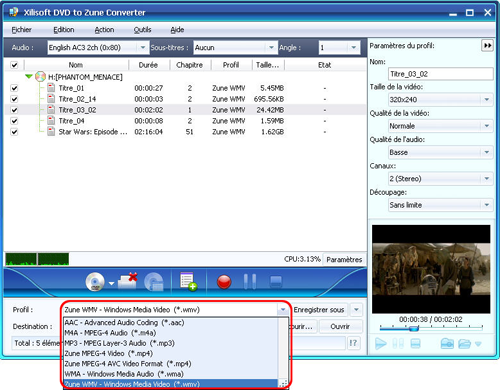
Task: Stop the preview player
Action: [x=415, y=344]
